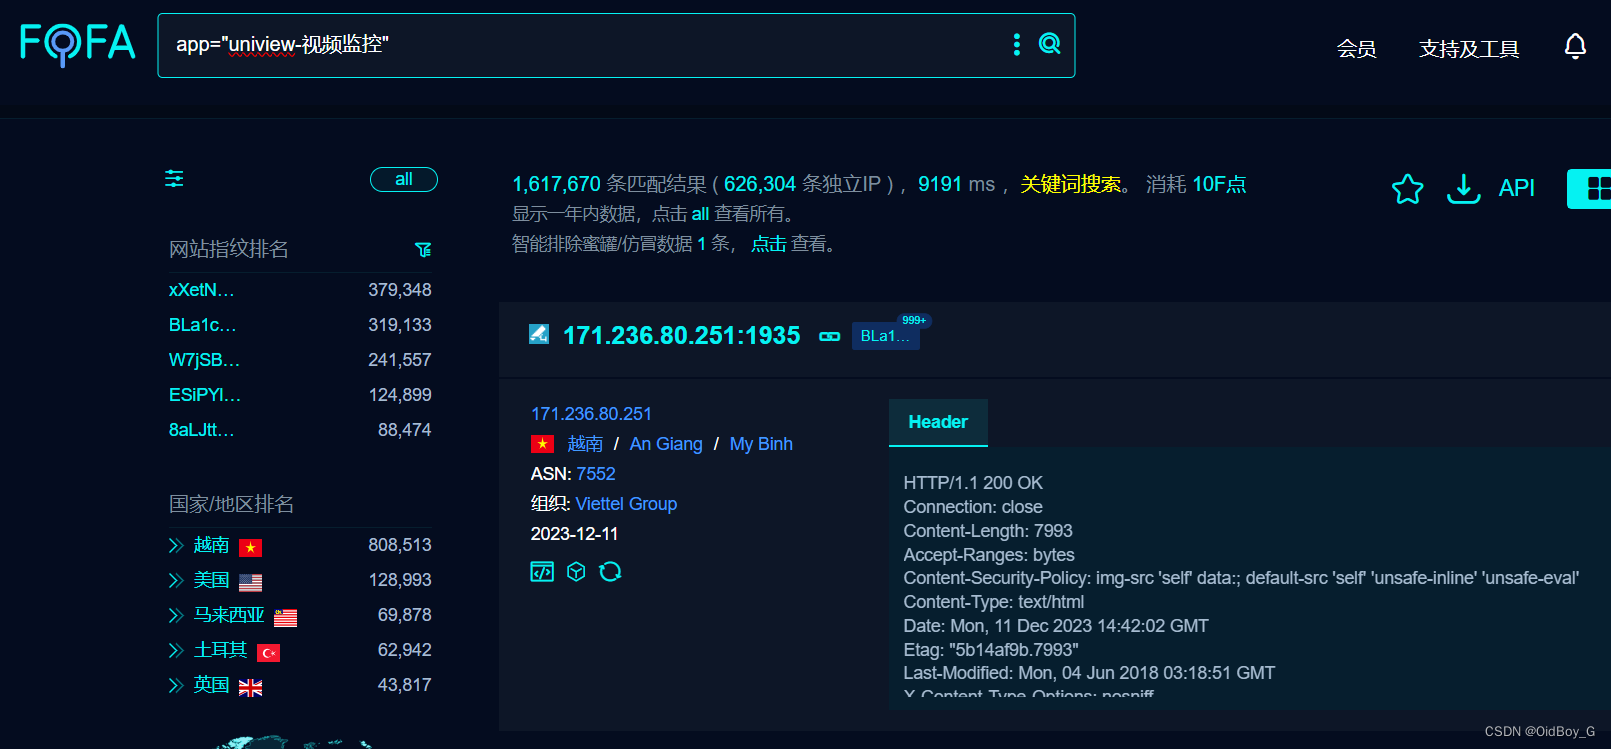The image size is (1611, 749).
Task: Select fingerprint 8aLJtt…
Action: click(x=202, y=430)
